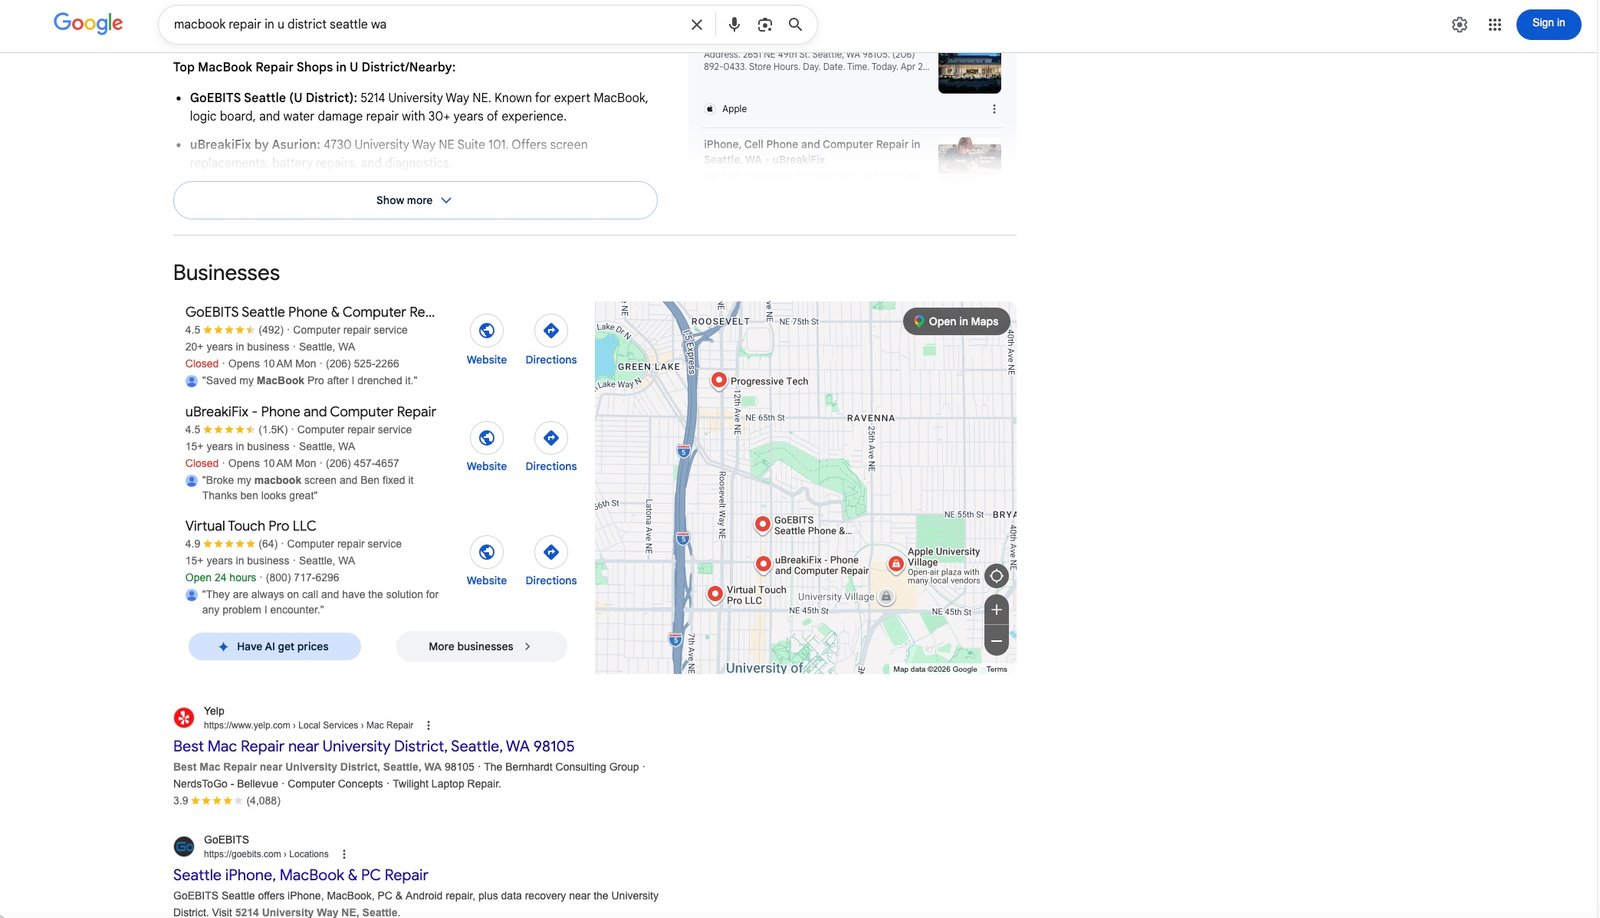
Task: Click Have AI get prices button
Action: click(x=274, y=646)
